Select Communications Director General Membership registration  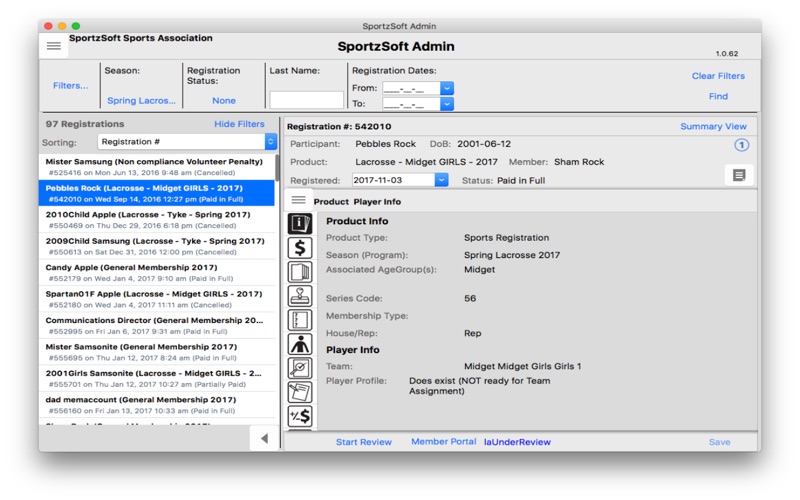pos(157,326)
